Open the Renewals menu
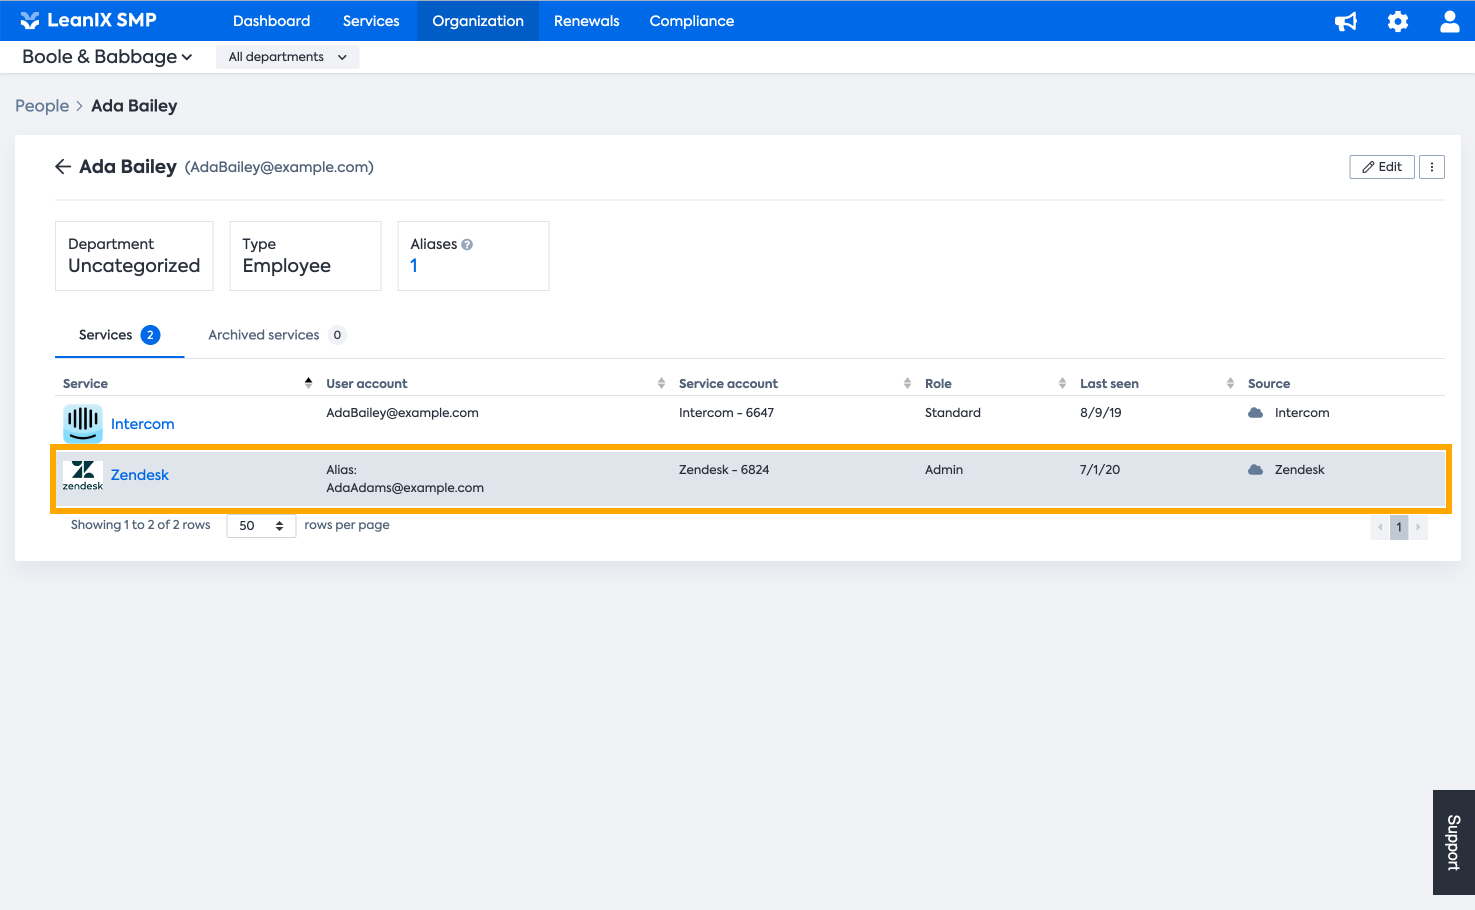This screenshot has height=910, width=1475. click(587, 21)
